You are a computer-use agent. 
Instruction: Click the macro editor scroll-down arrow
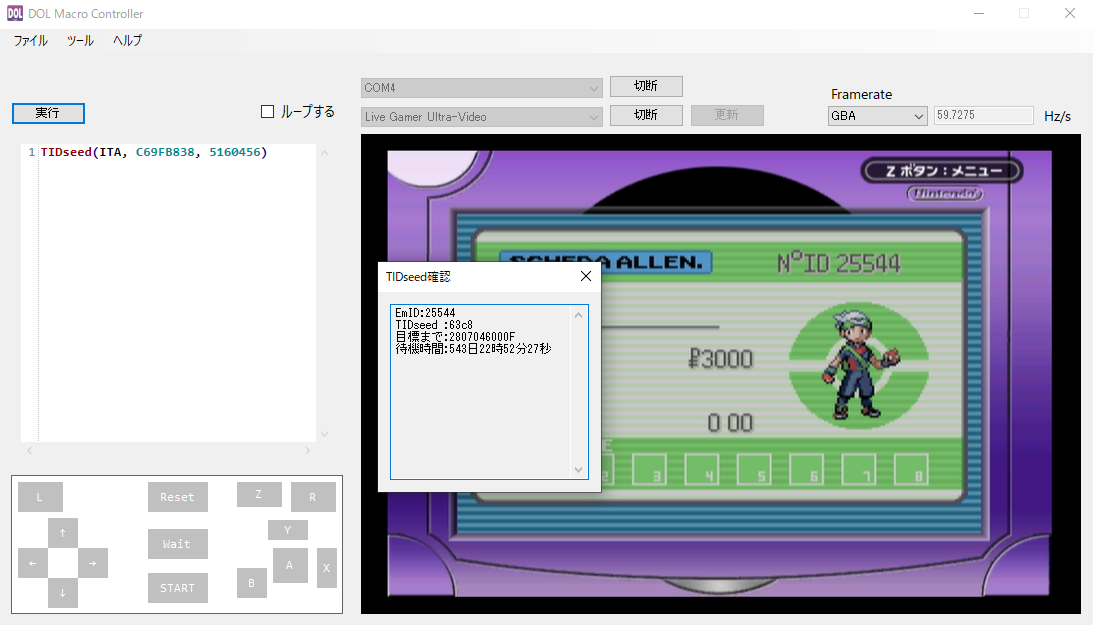click(324, 434)
